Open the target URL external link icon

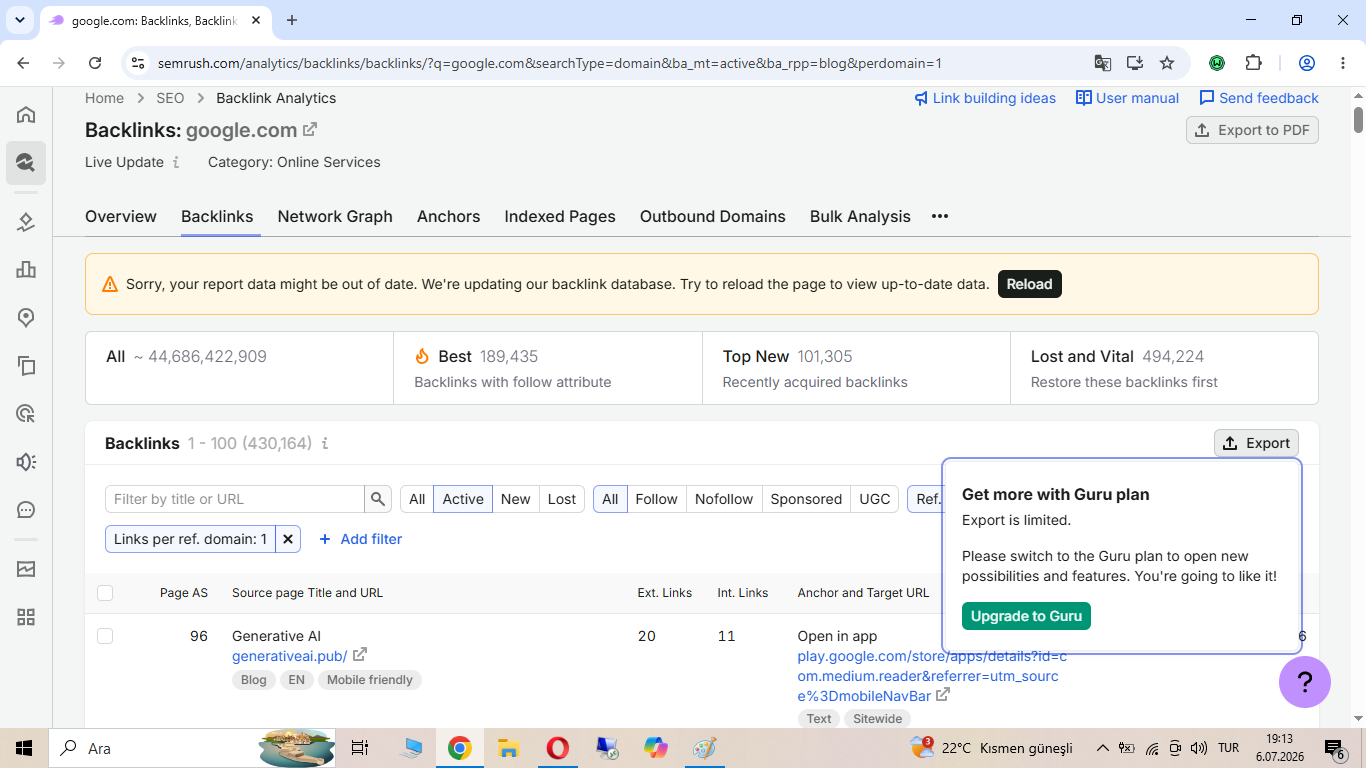[943, 695]
